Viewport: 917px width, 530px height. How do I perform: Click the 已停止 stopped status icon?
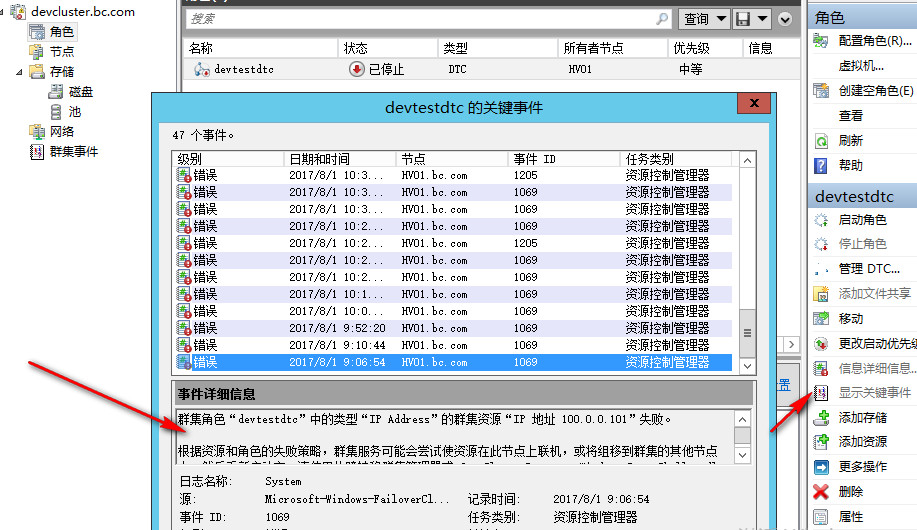[356, 69]
